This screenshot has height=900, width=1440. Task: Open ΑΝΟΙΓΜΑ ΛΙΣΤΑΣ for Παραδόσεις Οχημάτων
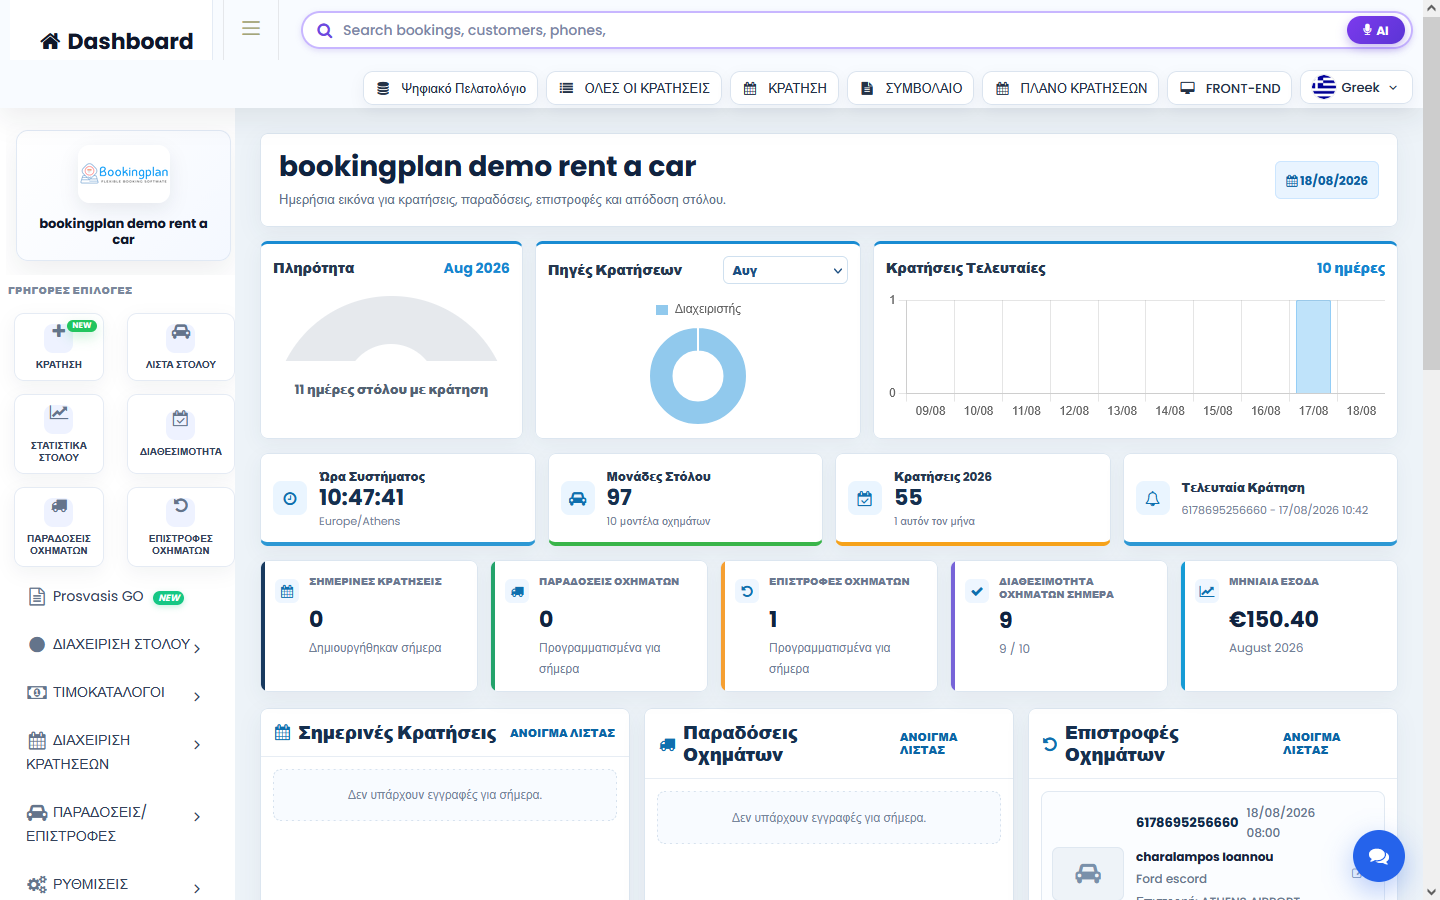point(928,743)
